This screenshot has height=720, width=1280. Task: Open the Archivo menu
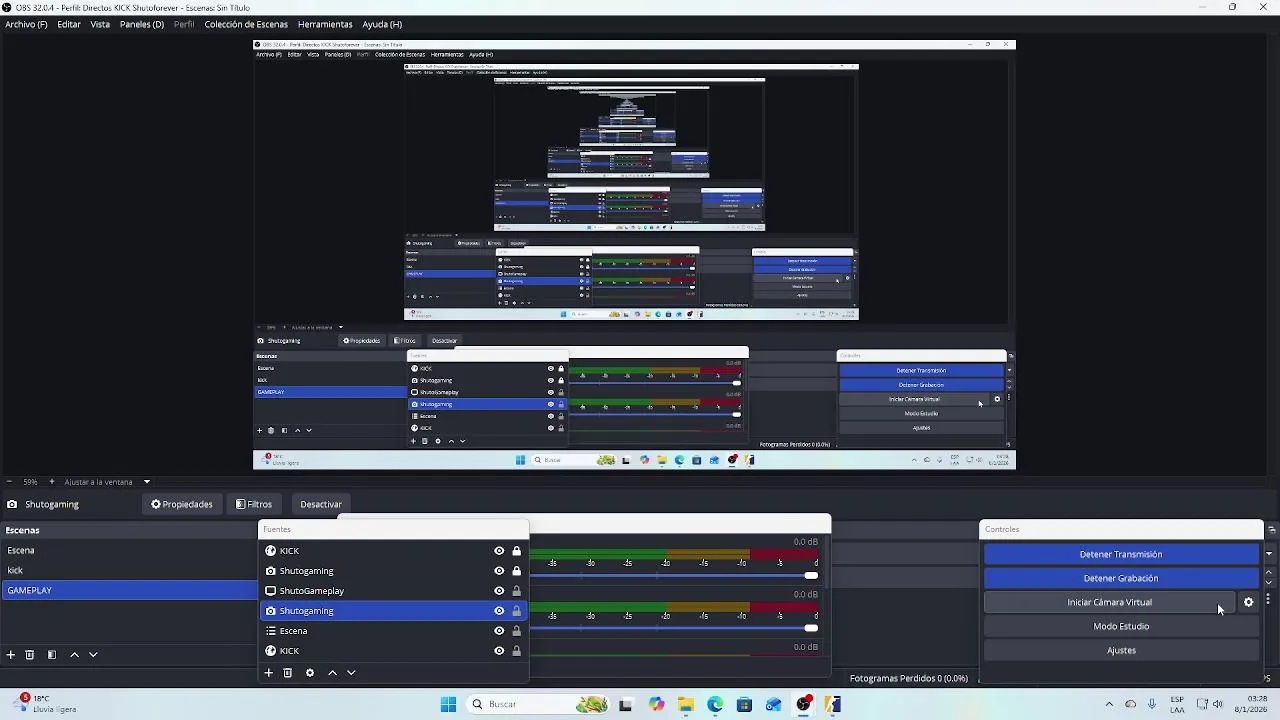(x=26, y=24)
